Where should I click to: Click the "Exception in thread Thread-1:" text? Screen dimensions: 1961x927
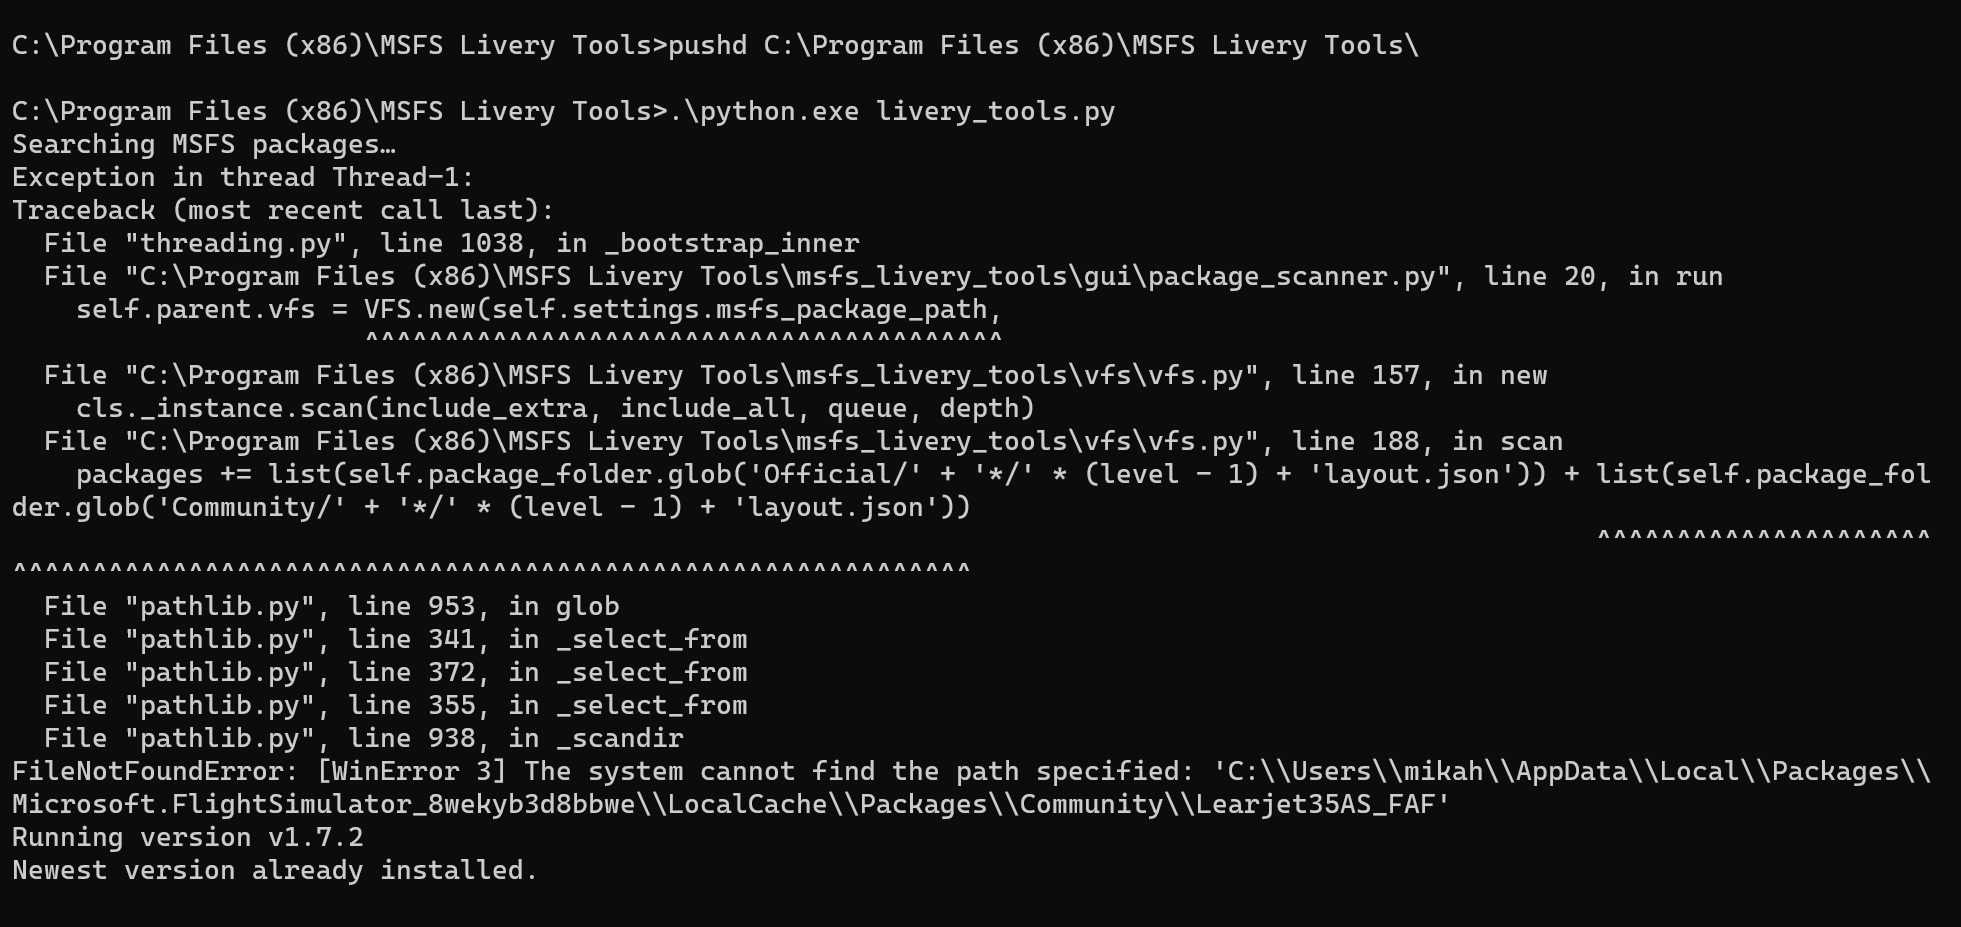pyautogui.click(x=243, y=177)
